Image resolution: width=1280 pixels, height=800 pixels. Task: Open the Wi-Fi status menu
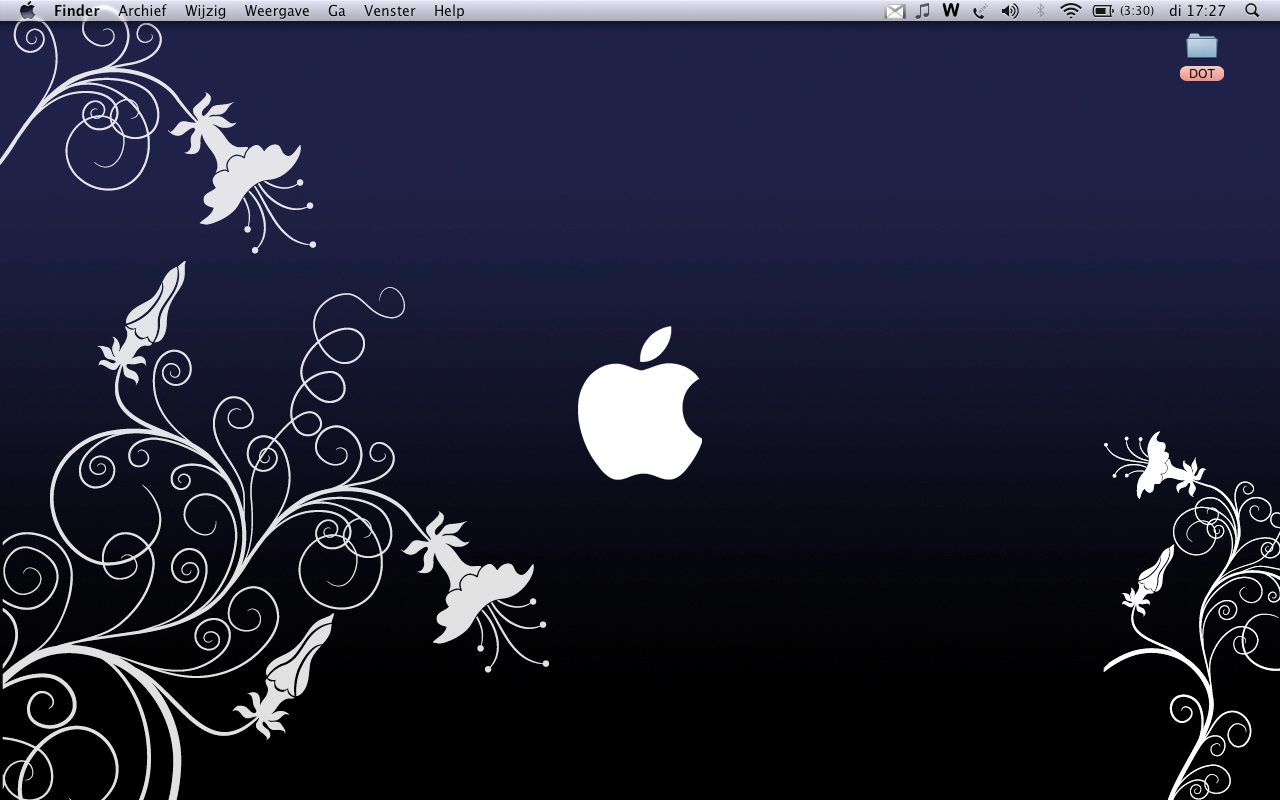[x=1071, y=10]
